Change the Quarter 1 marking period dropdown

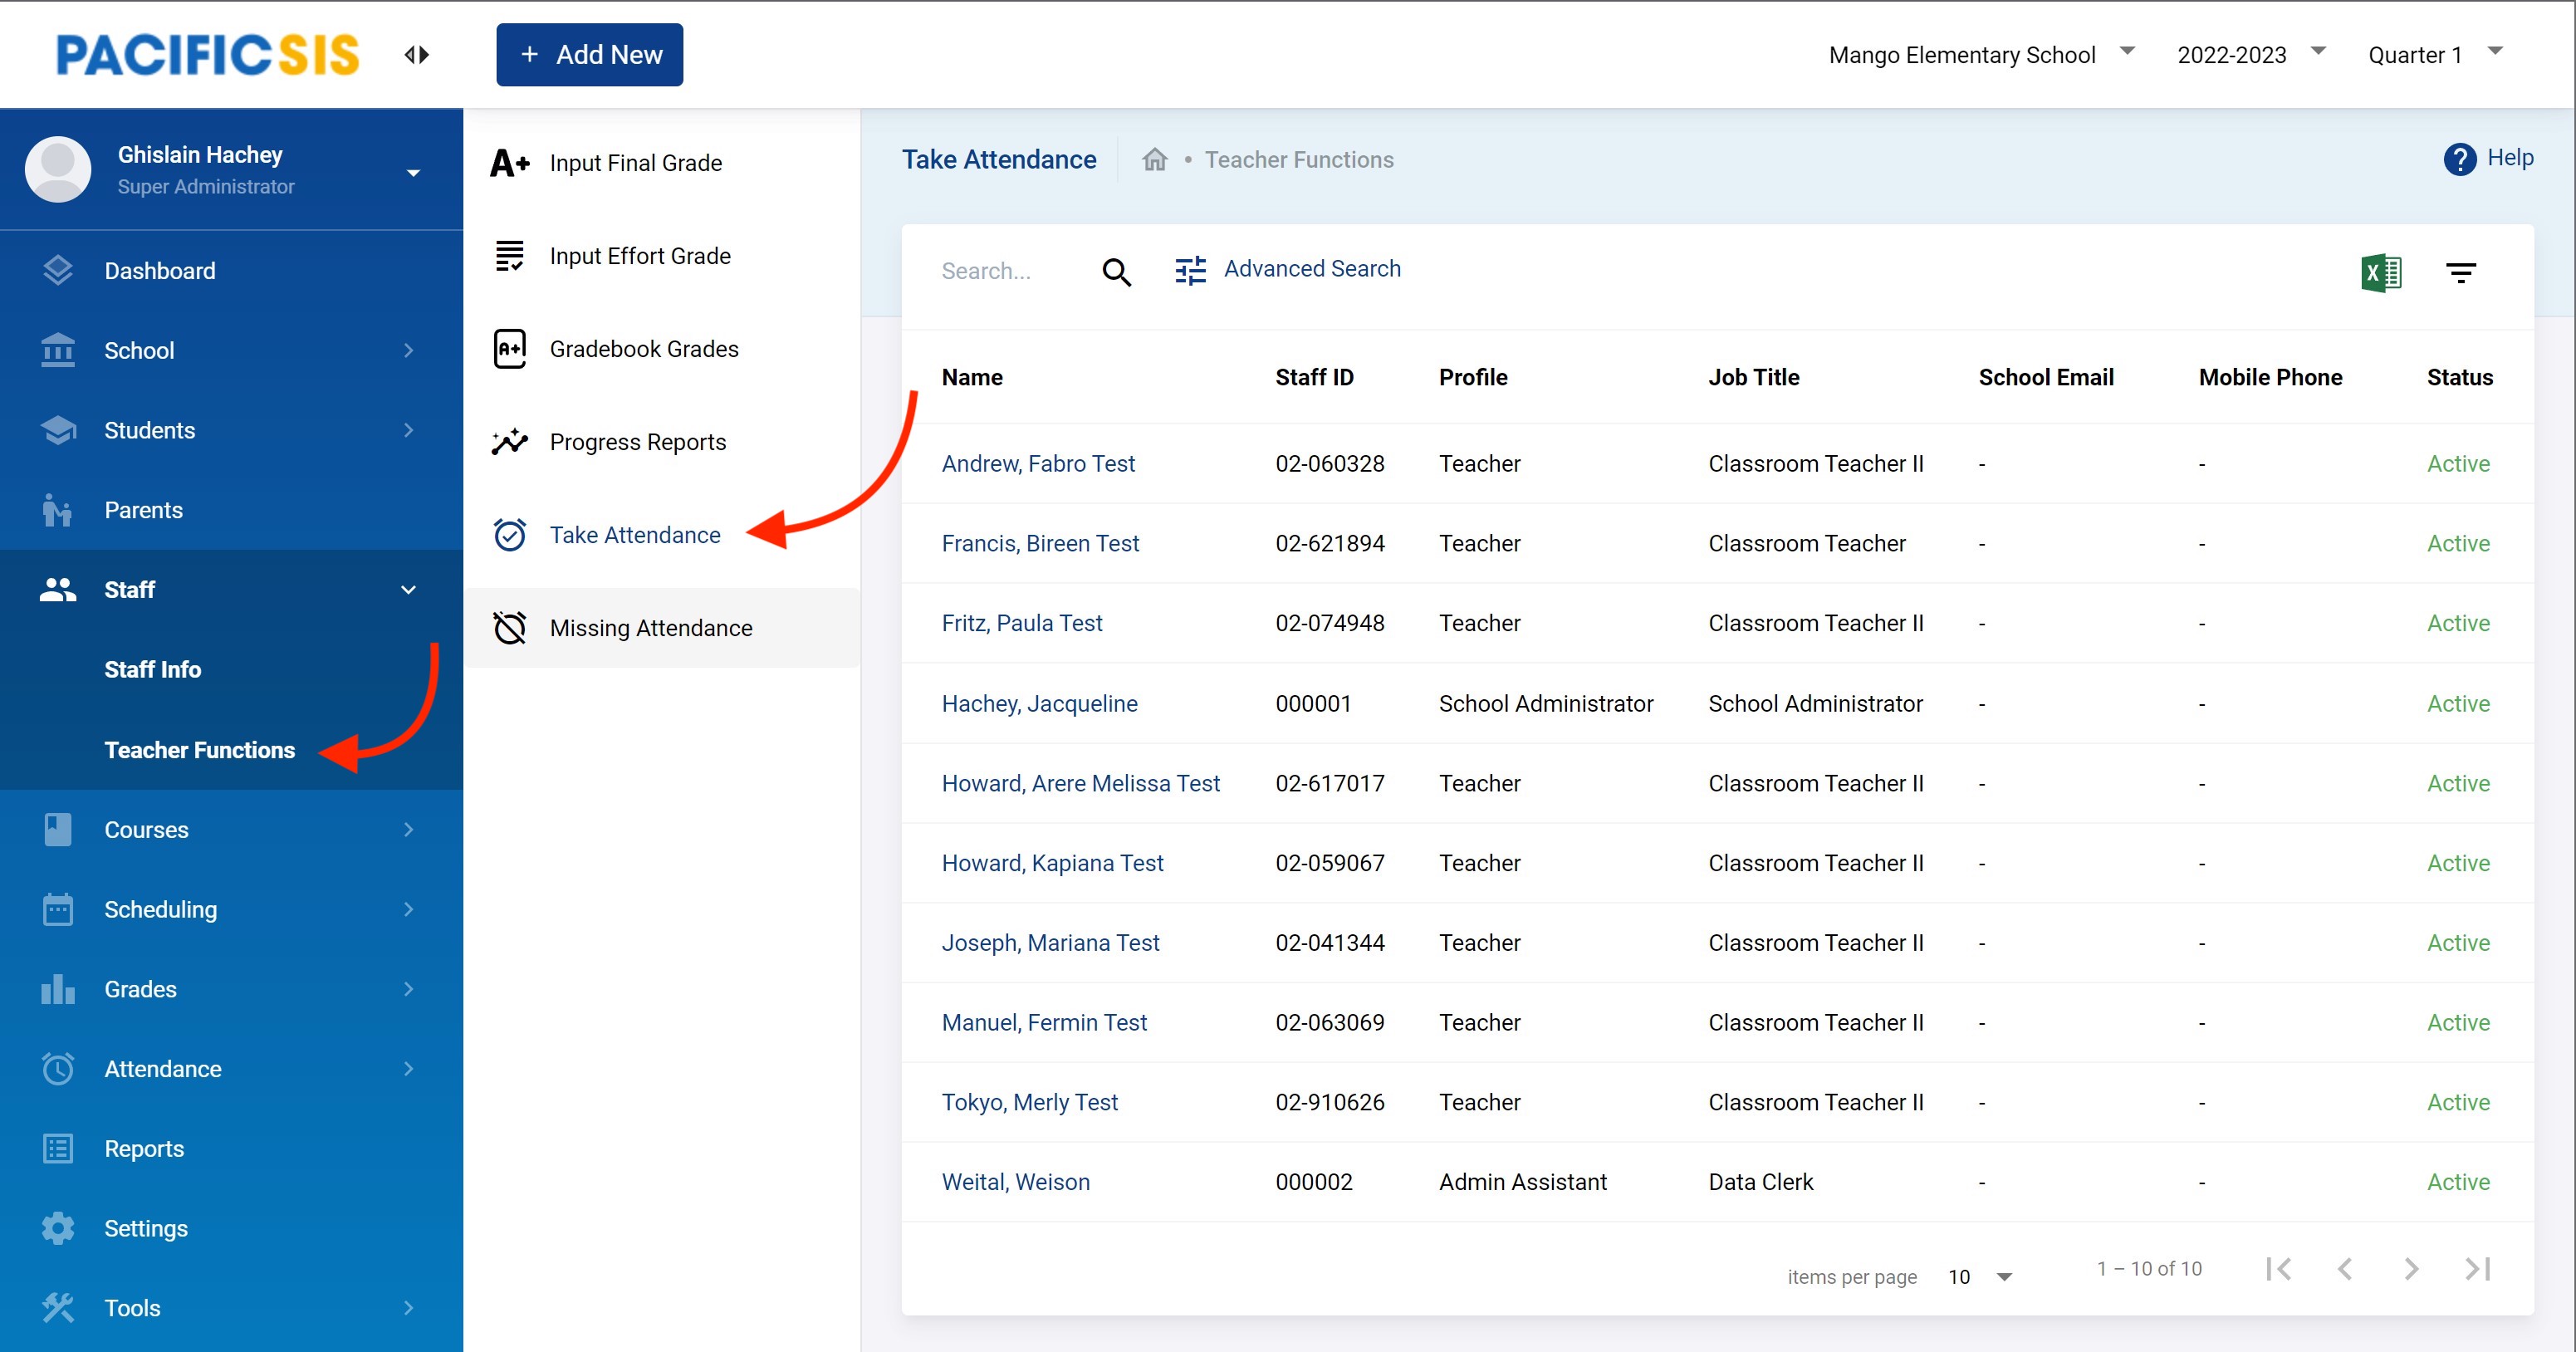tap(2433, 55)
